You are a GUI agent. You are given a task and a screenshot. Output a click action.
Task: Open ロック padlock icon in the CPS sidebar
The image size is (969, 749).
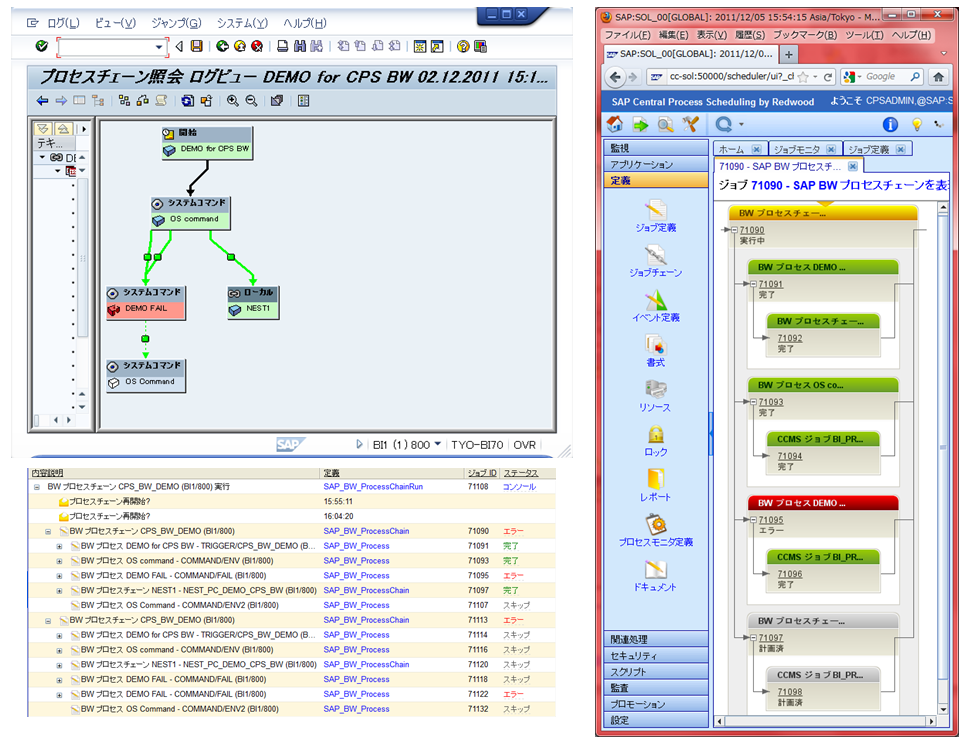656,435
